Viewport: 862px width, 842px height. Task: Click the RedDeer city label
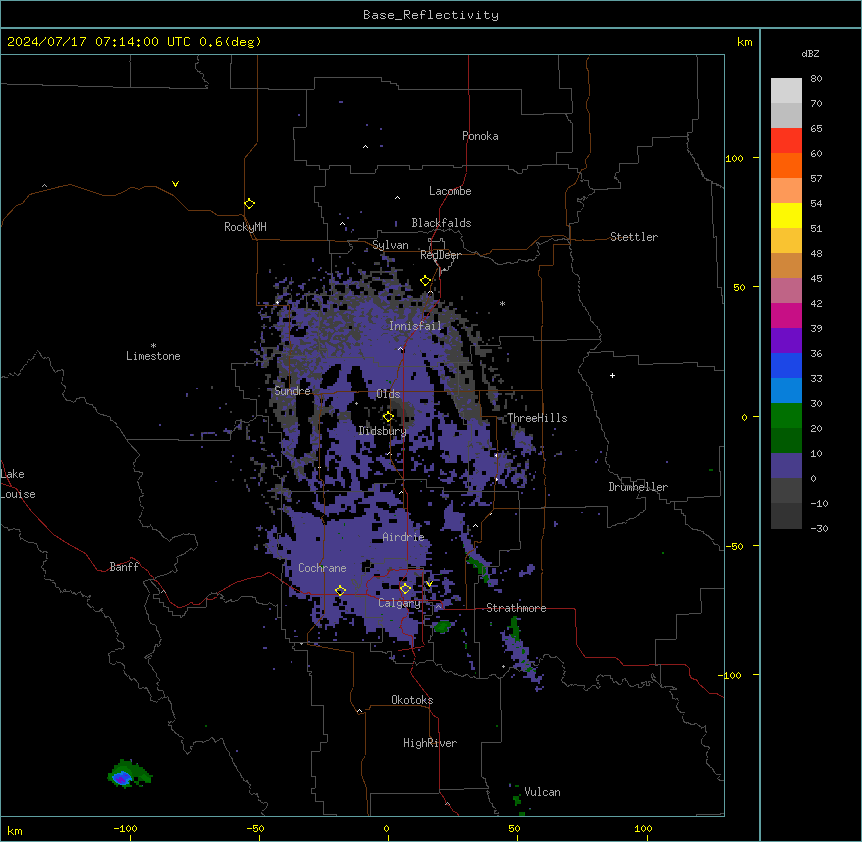[440, 255]
